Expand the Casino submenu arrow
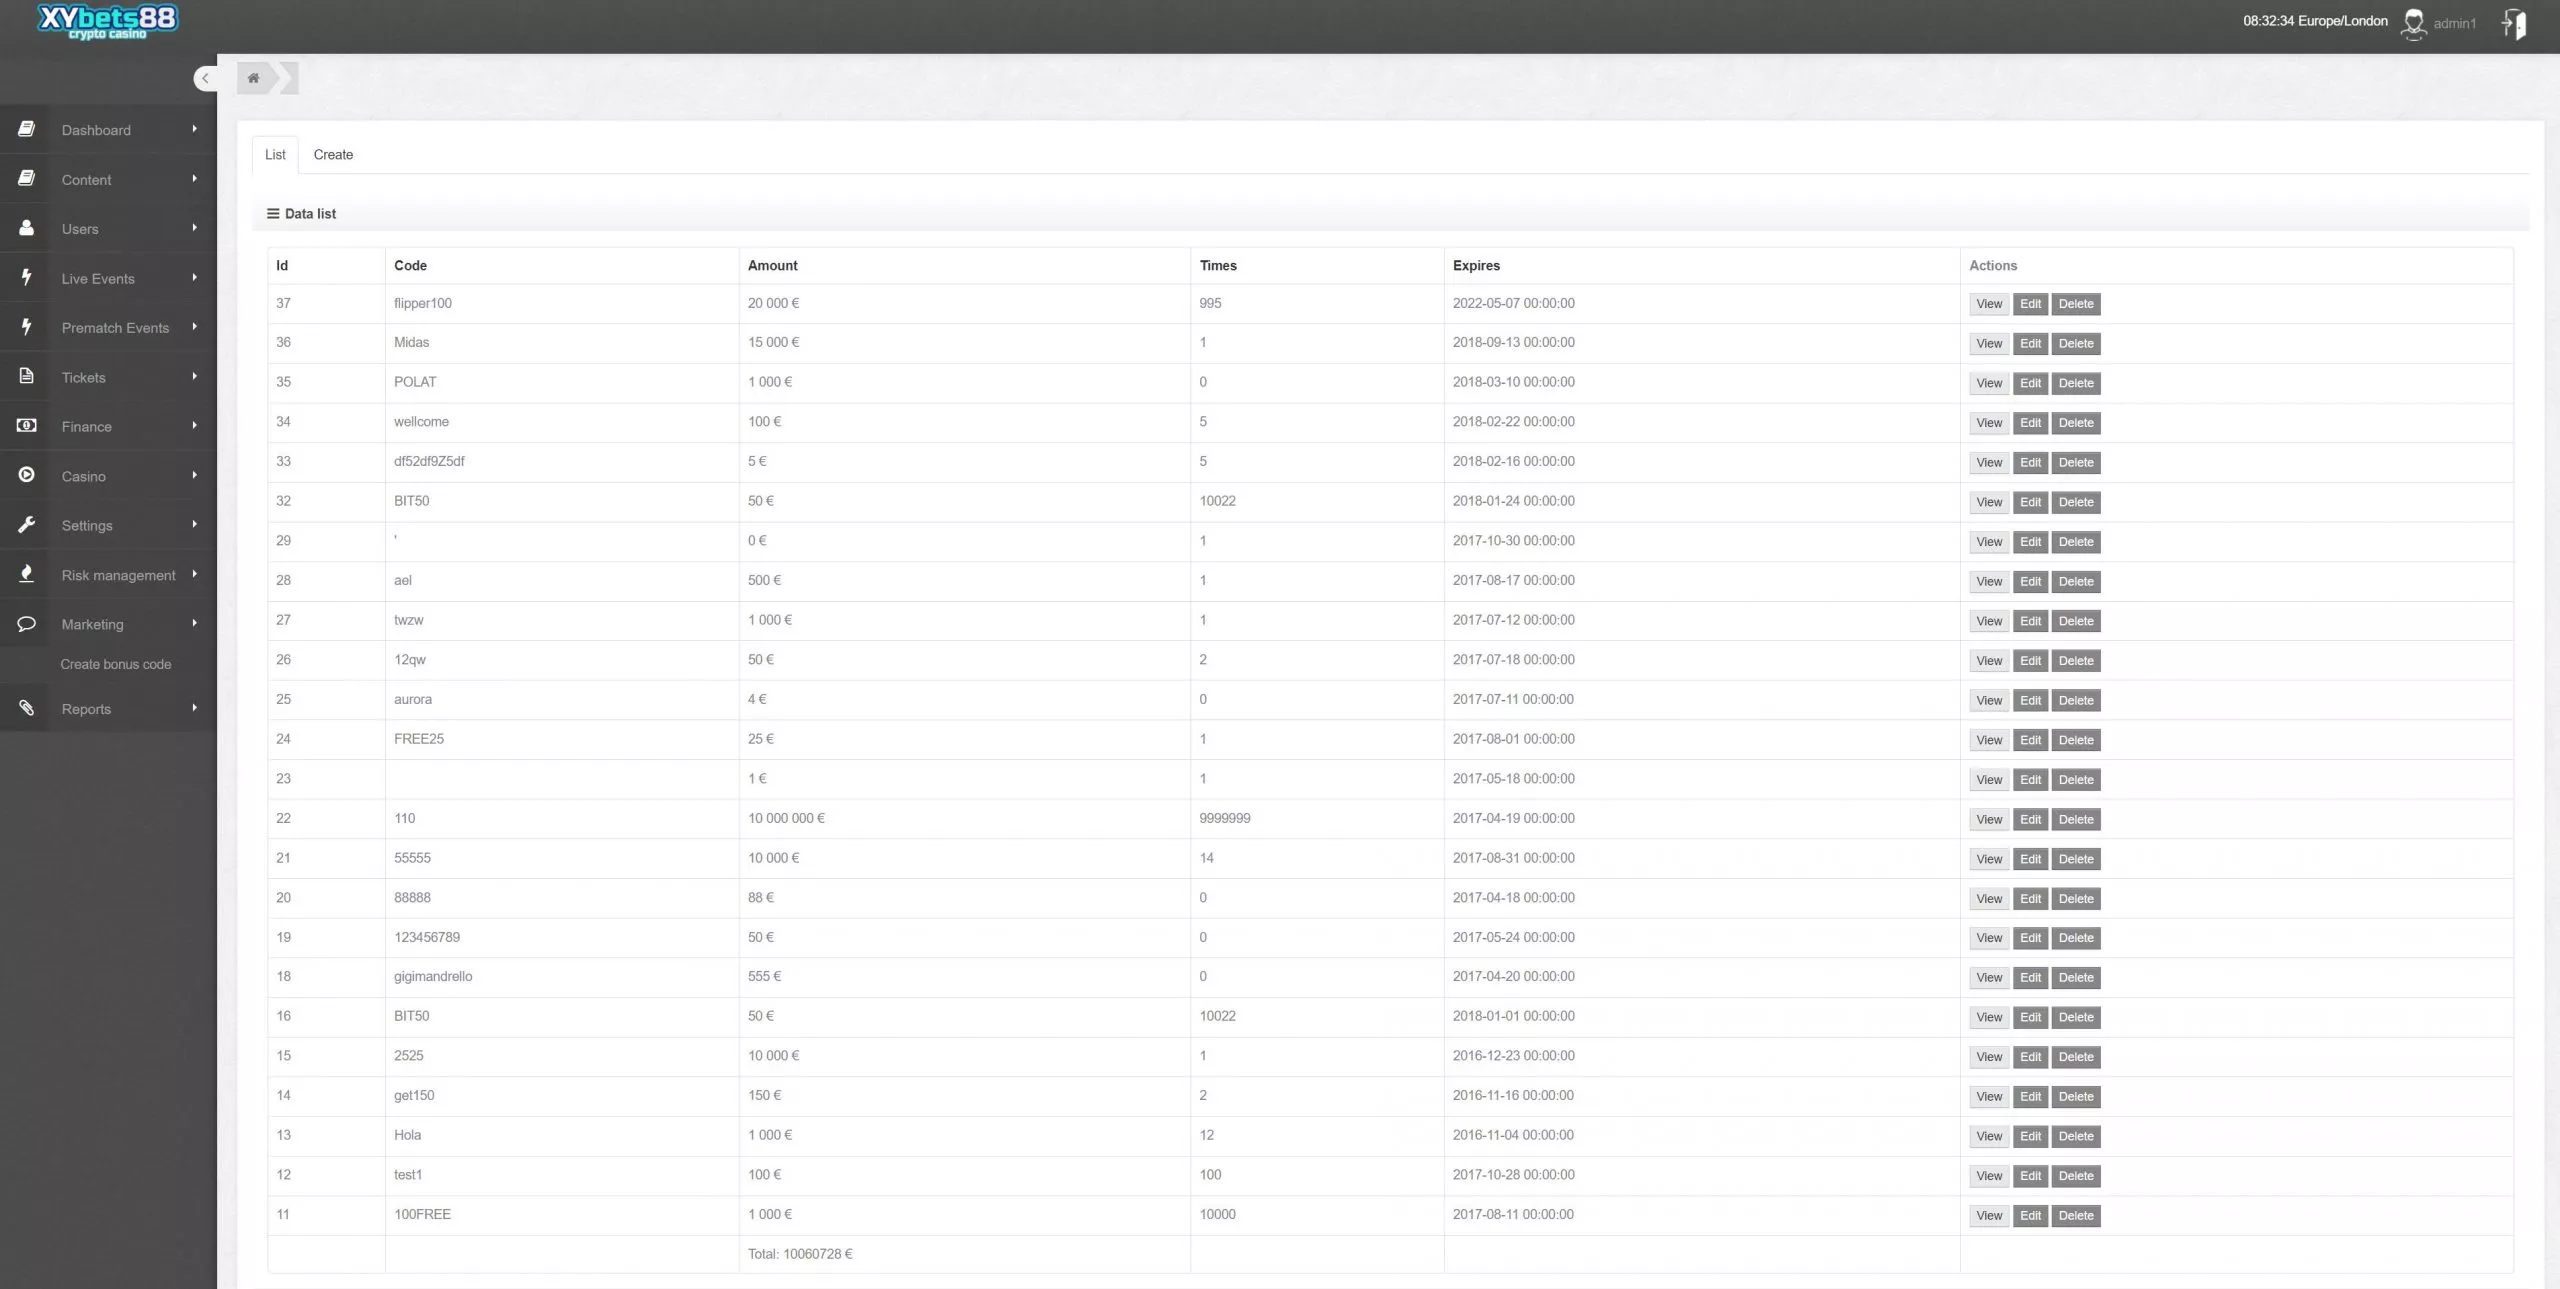2560x1289 pixels. 194,475
